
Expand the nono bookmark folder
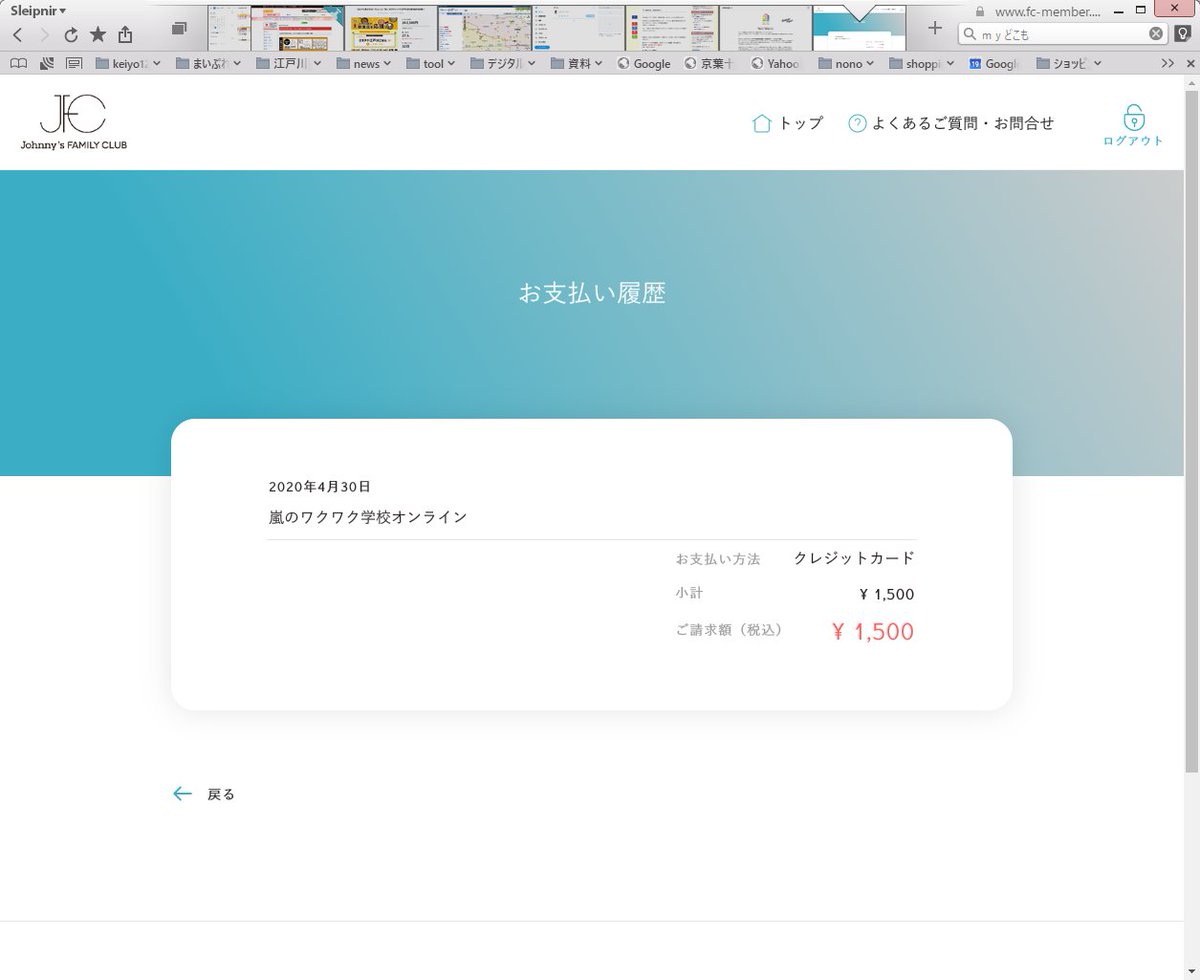(x=845, y=63)
